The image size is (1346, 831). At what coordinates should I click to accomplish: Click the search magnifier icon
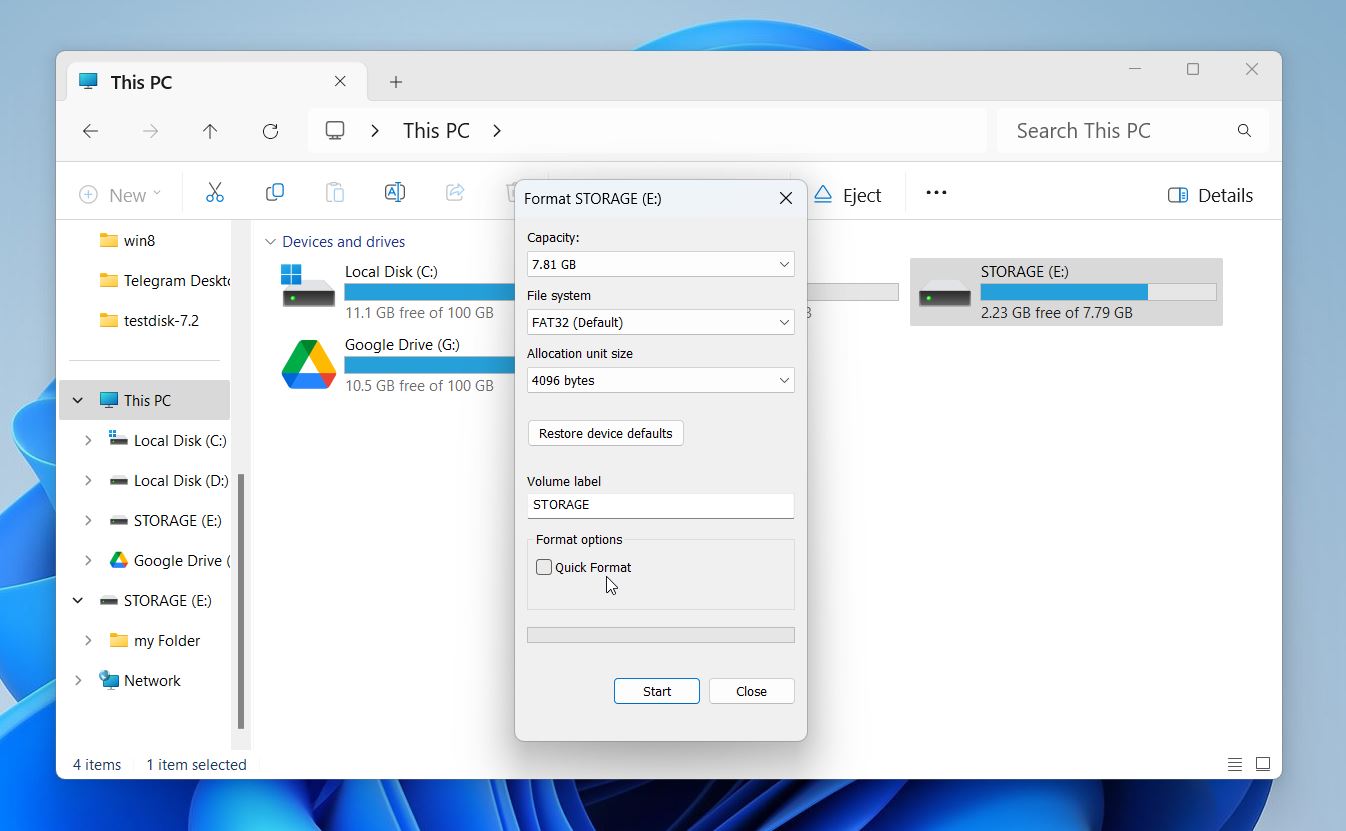click(x=1244, y=131)
